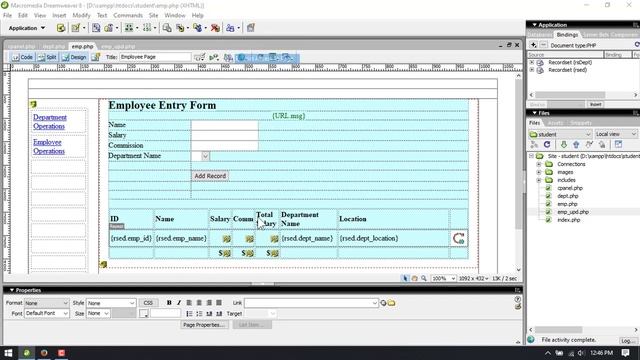Select the Zoom tool in the status bar
640x360 pixels.
click(424, 278)
